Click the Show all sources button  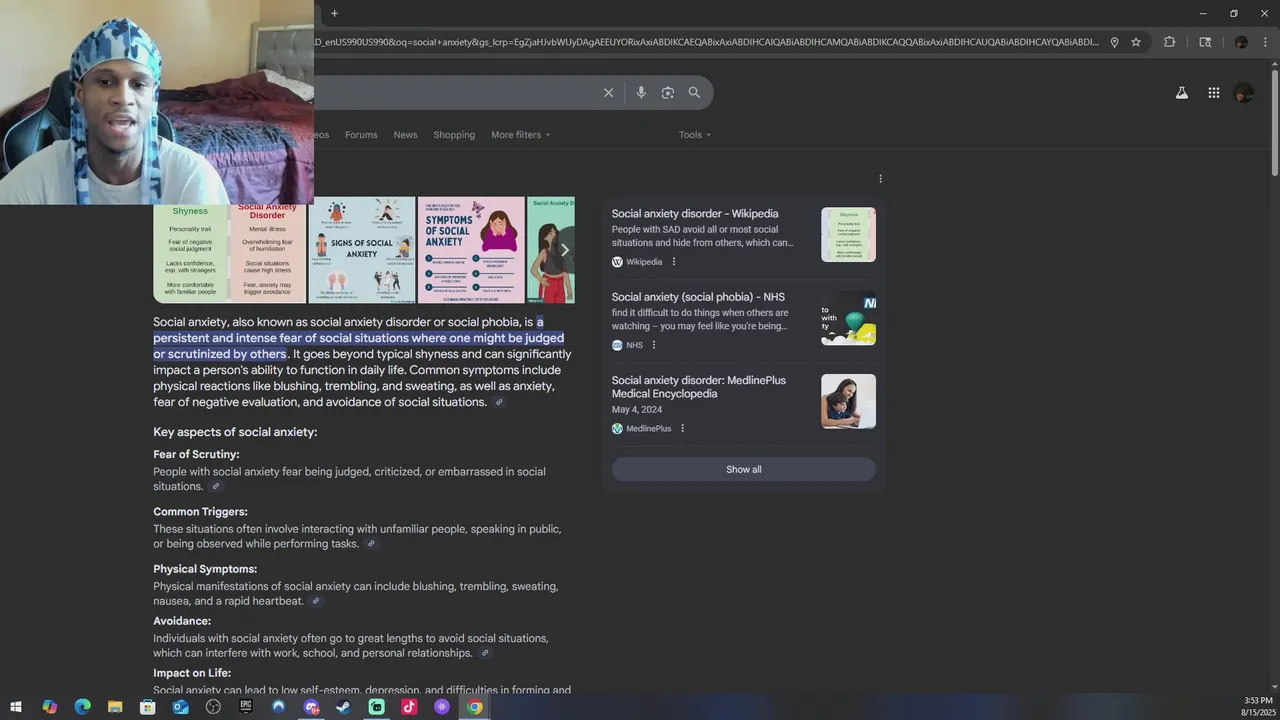pos(744,470)
